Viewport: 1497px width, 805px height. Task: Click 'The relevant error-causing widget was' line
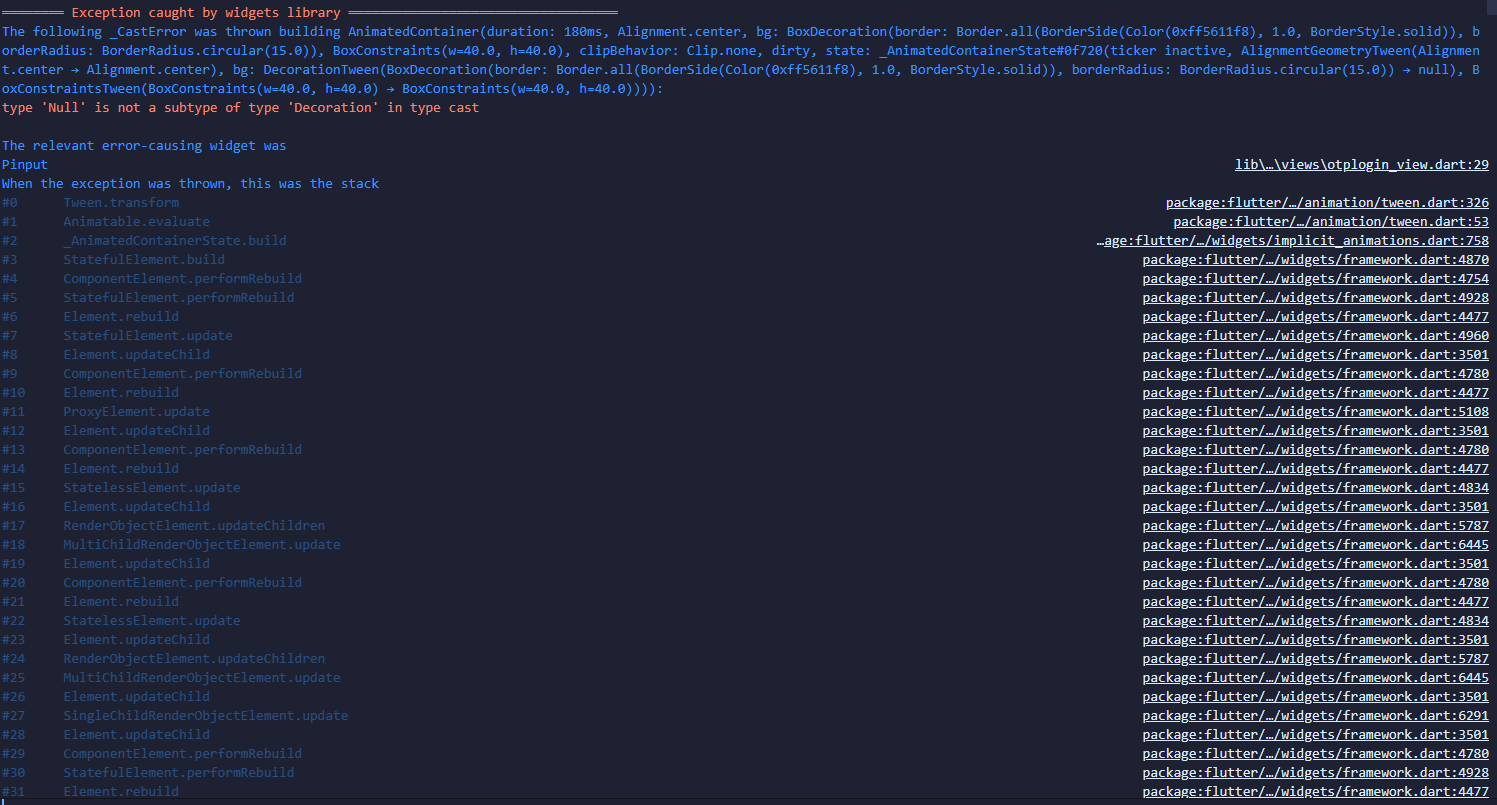pos(144,146)
